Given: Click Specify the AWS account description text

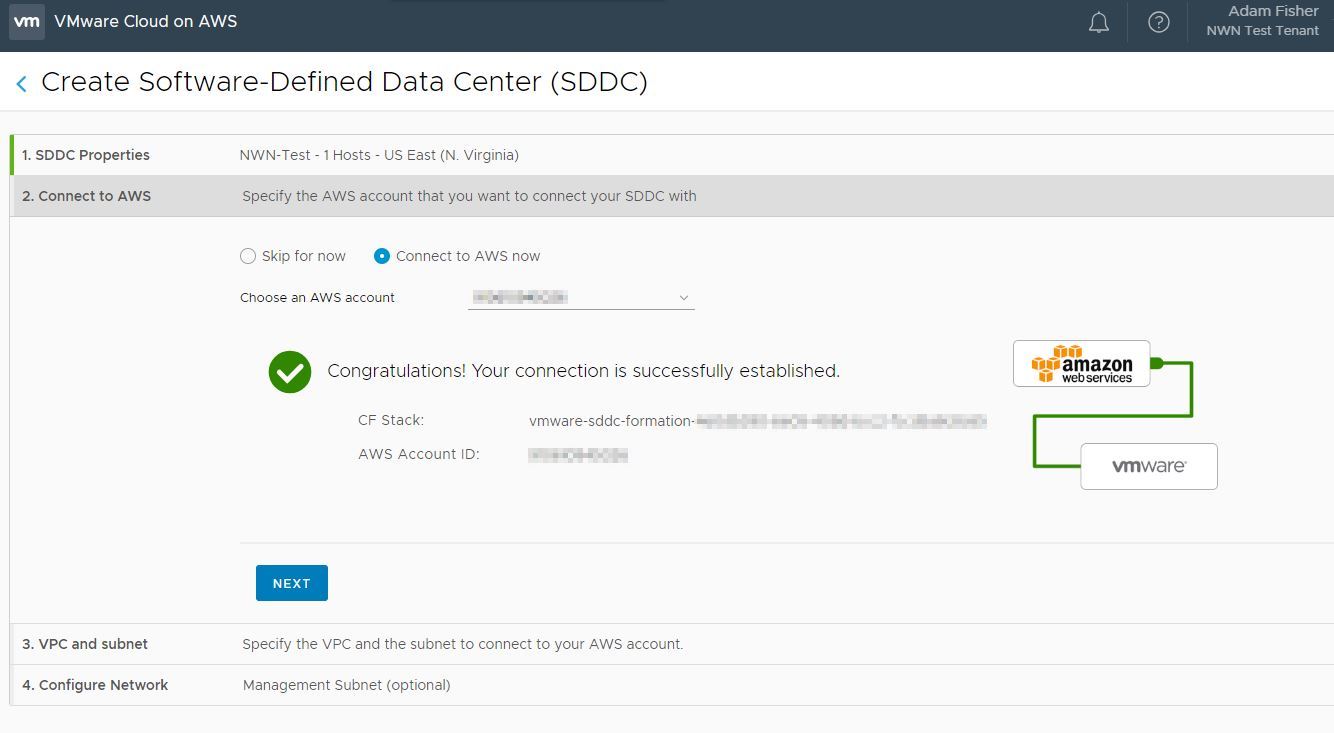Looking at the screenshot, I should [469, 196].
